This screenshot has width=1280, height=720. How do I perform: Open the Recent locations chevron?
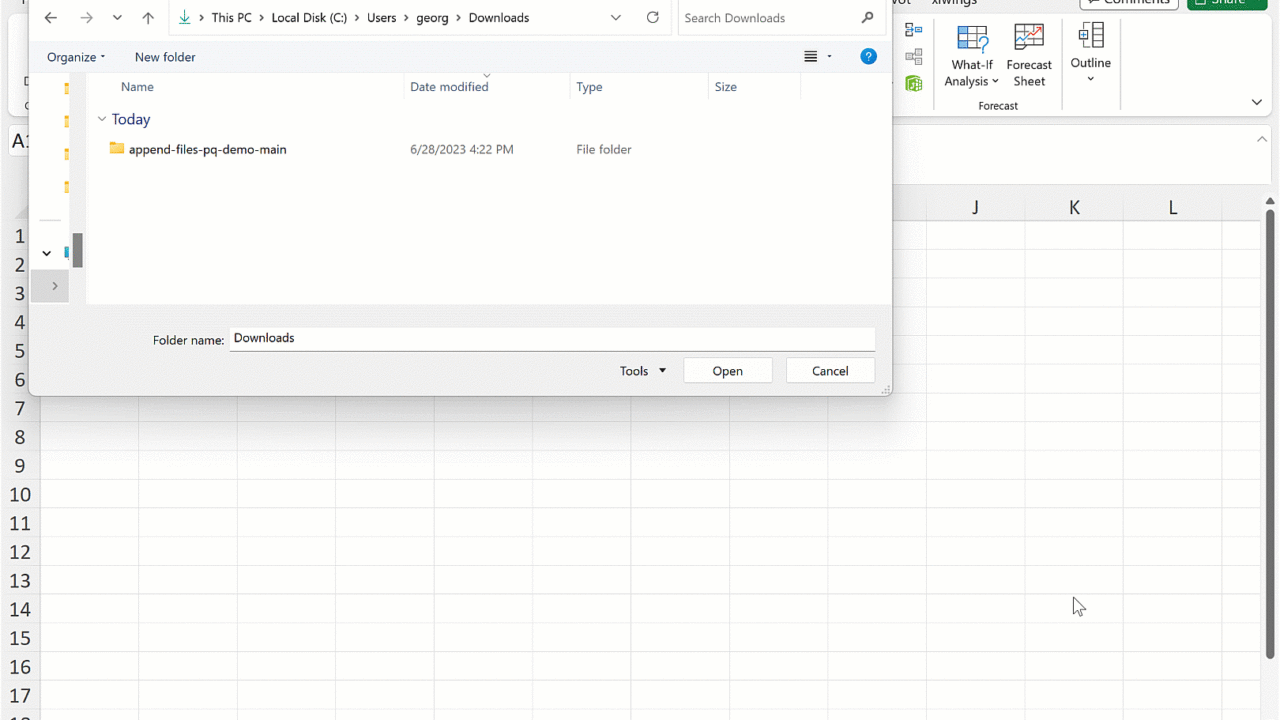pyautogui.click(x=117, y=18)
